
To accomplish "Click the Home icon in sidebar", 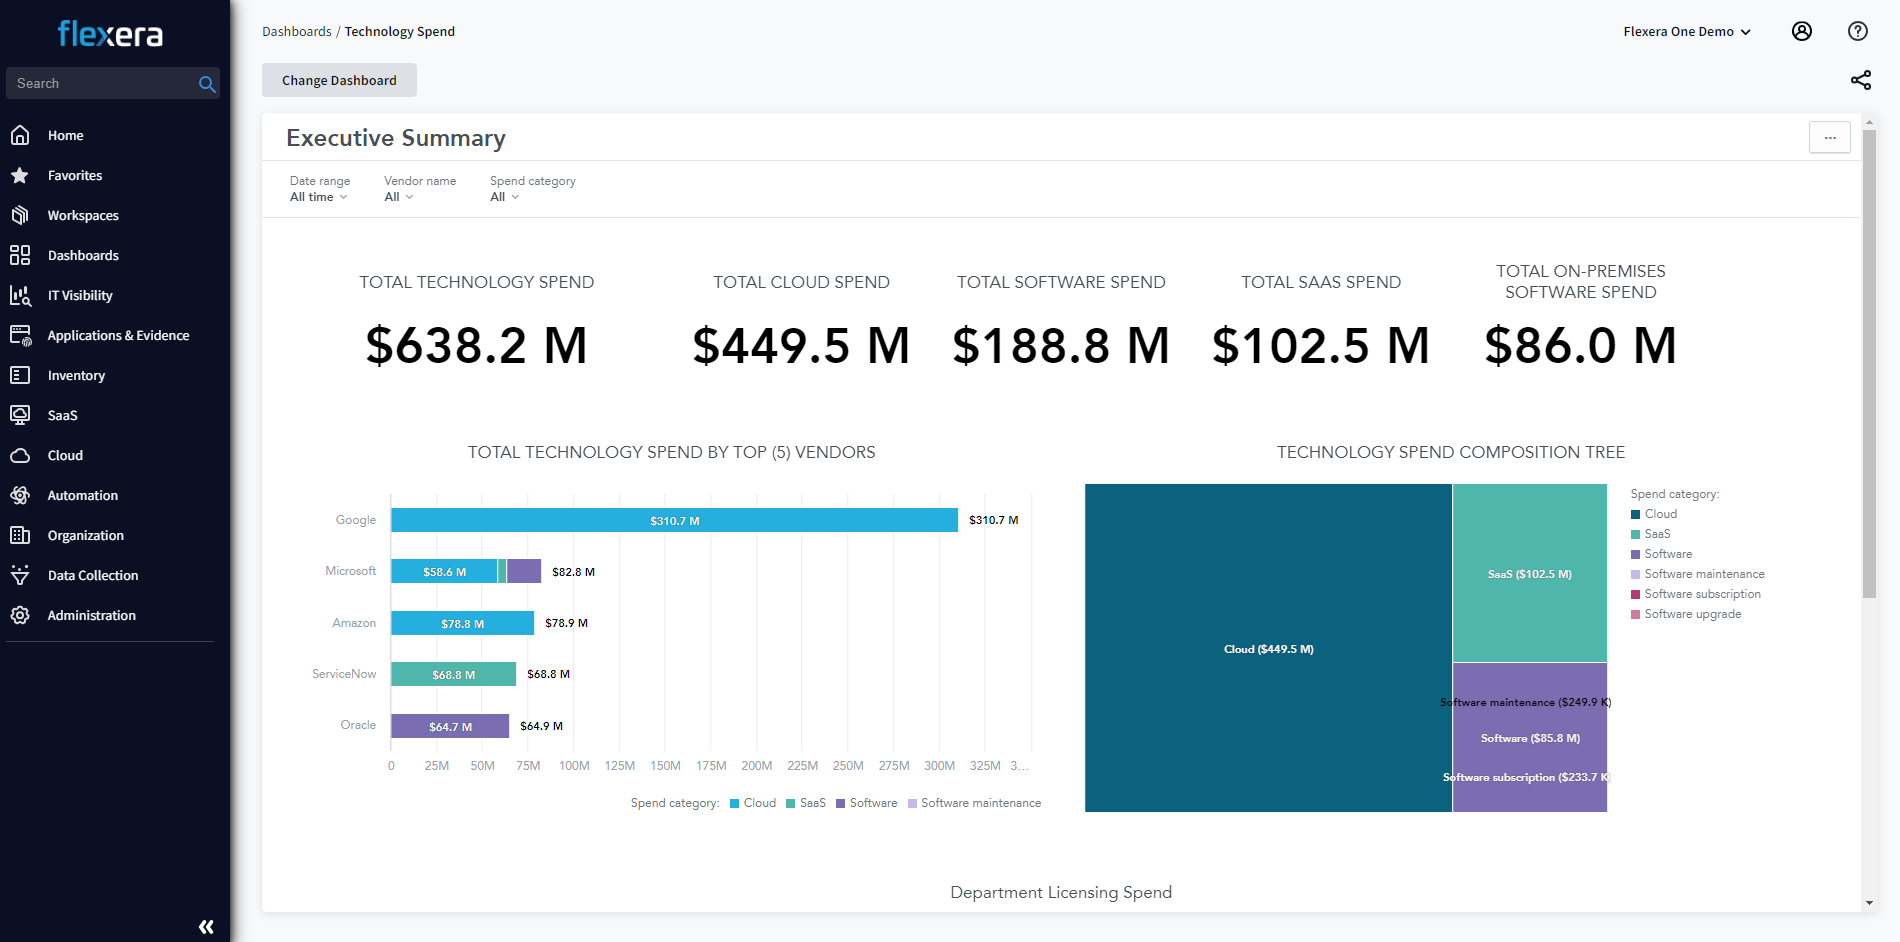I will (x=20, y=135).
